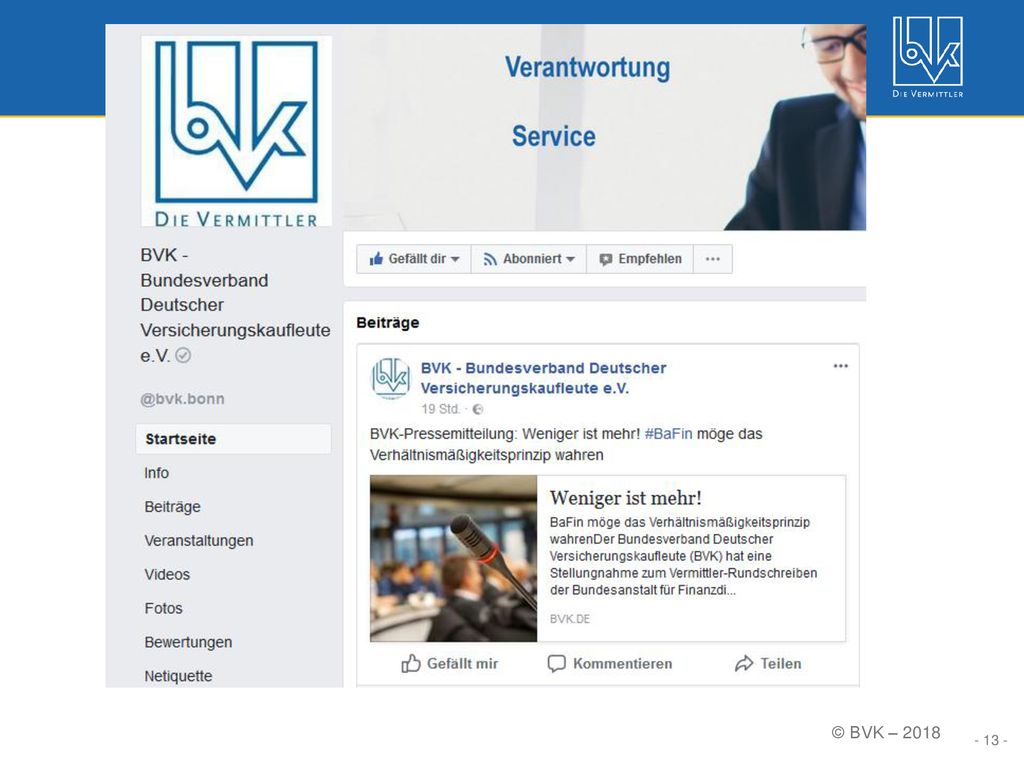
Task: Click the BVK post avatar icon
Action: tap(391, 377)
